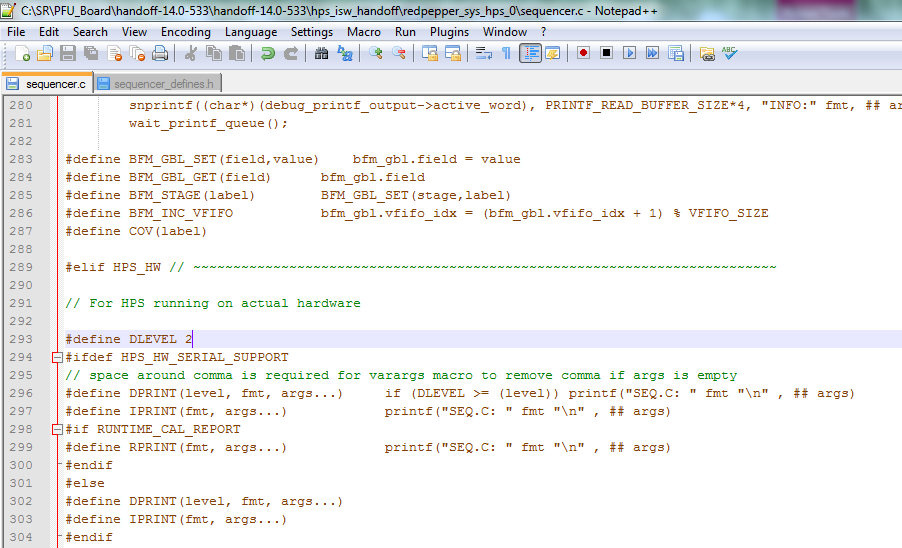Click line number 289 in margin
The width and height of the screenshot is (902, 548).
21,267
